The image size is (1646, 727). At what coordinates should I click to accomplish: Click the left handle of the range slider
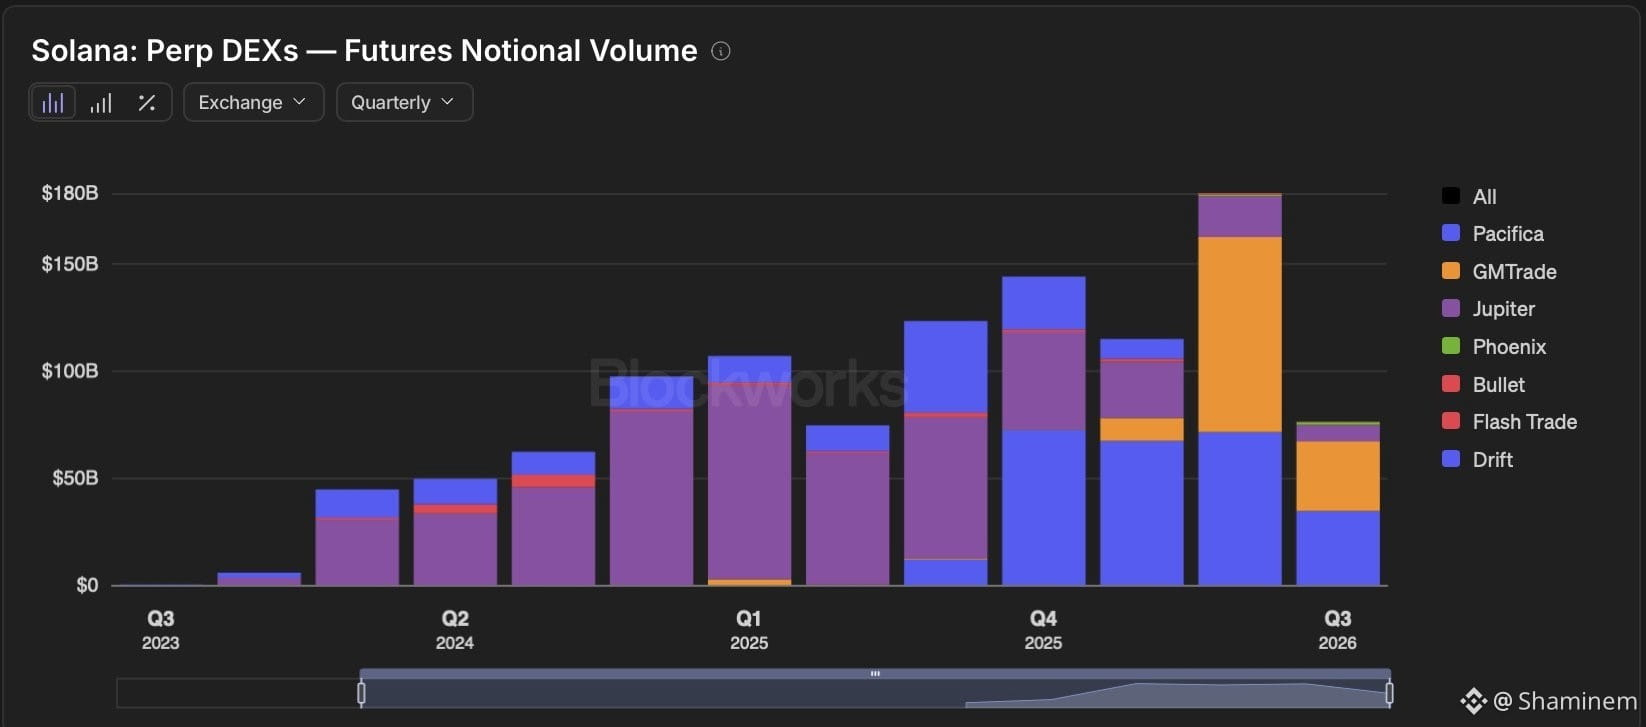(x=361, y=692)
